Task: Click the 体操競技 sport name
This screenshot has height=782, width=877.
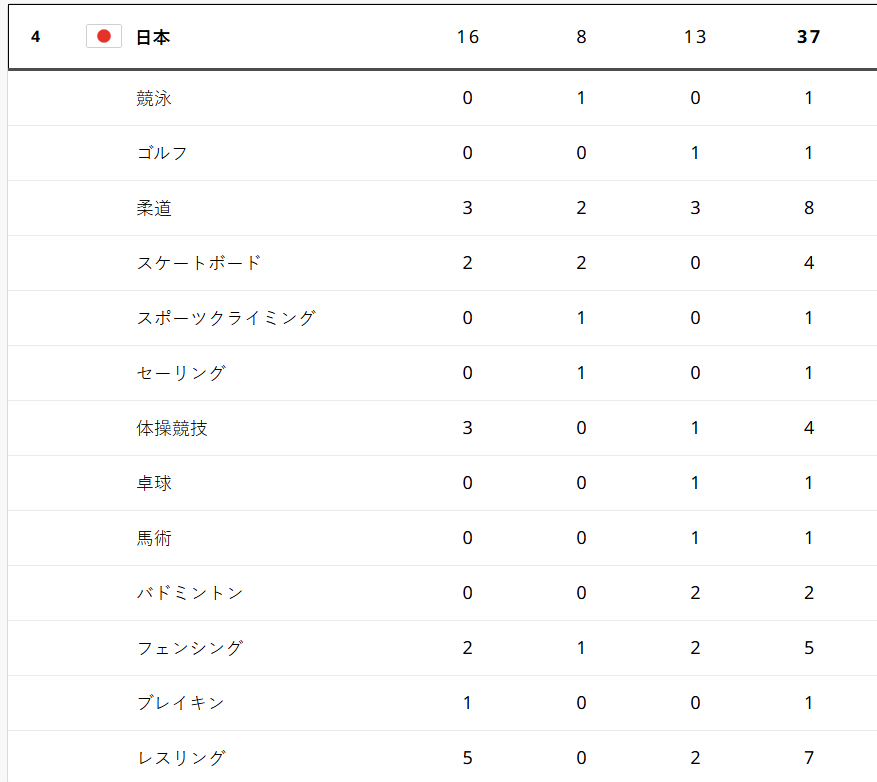Action: [172, 428]
